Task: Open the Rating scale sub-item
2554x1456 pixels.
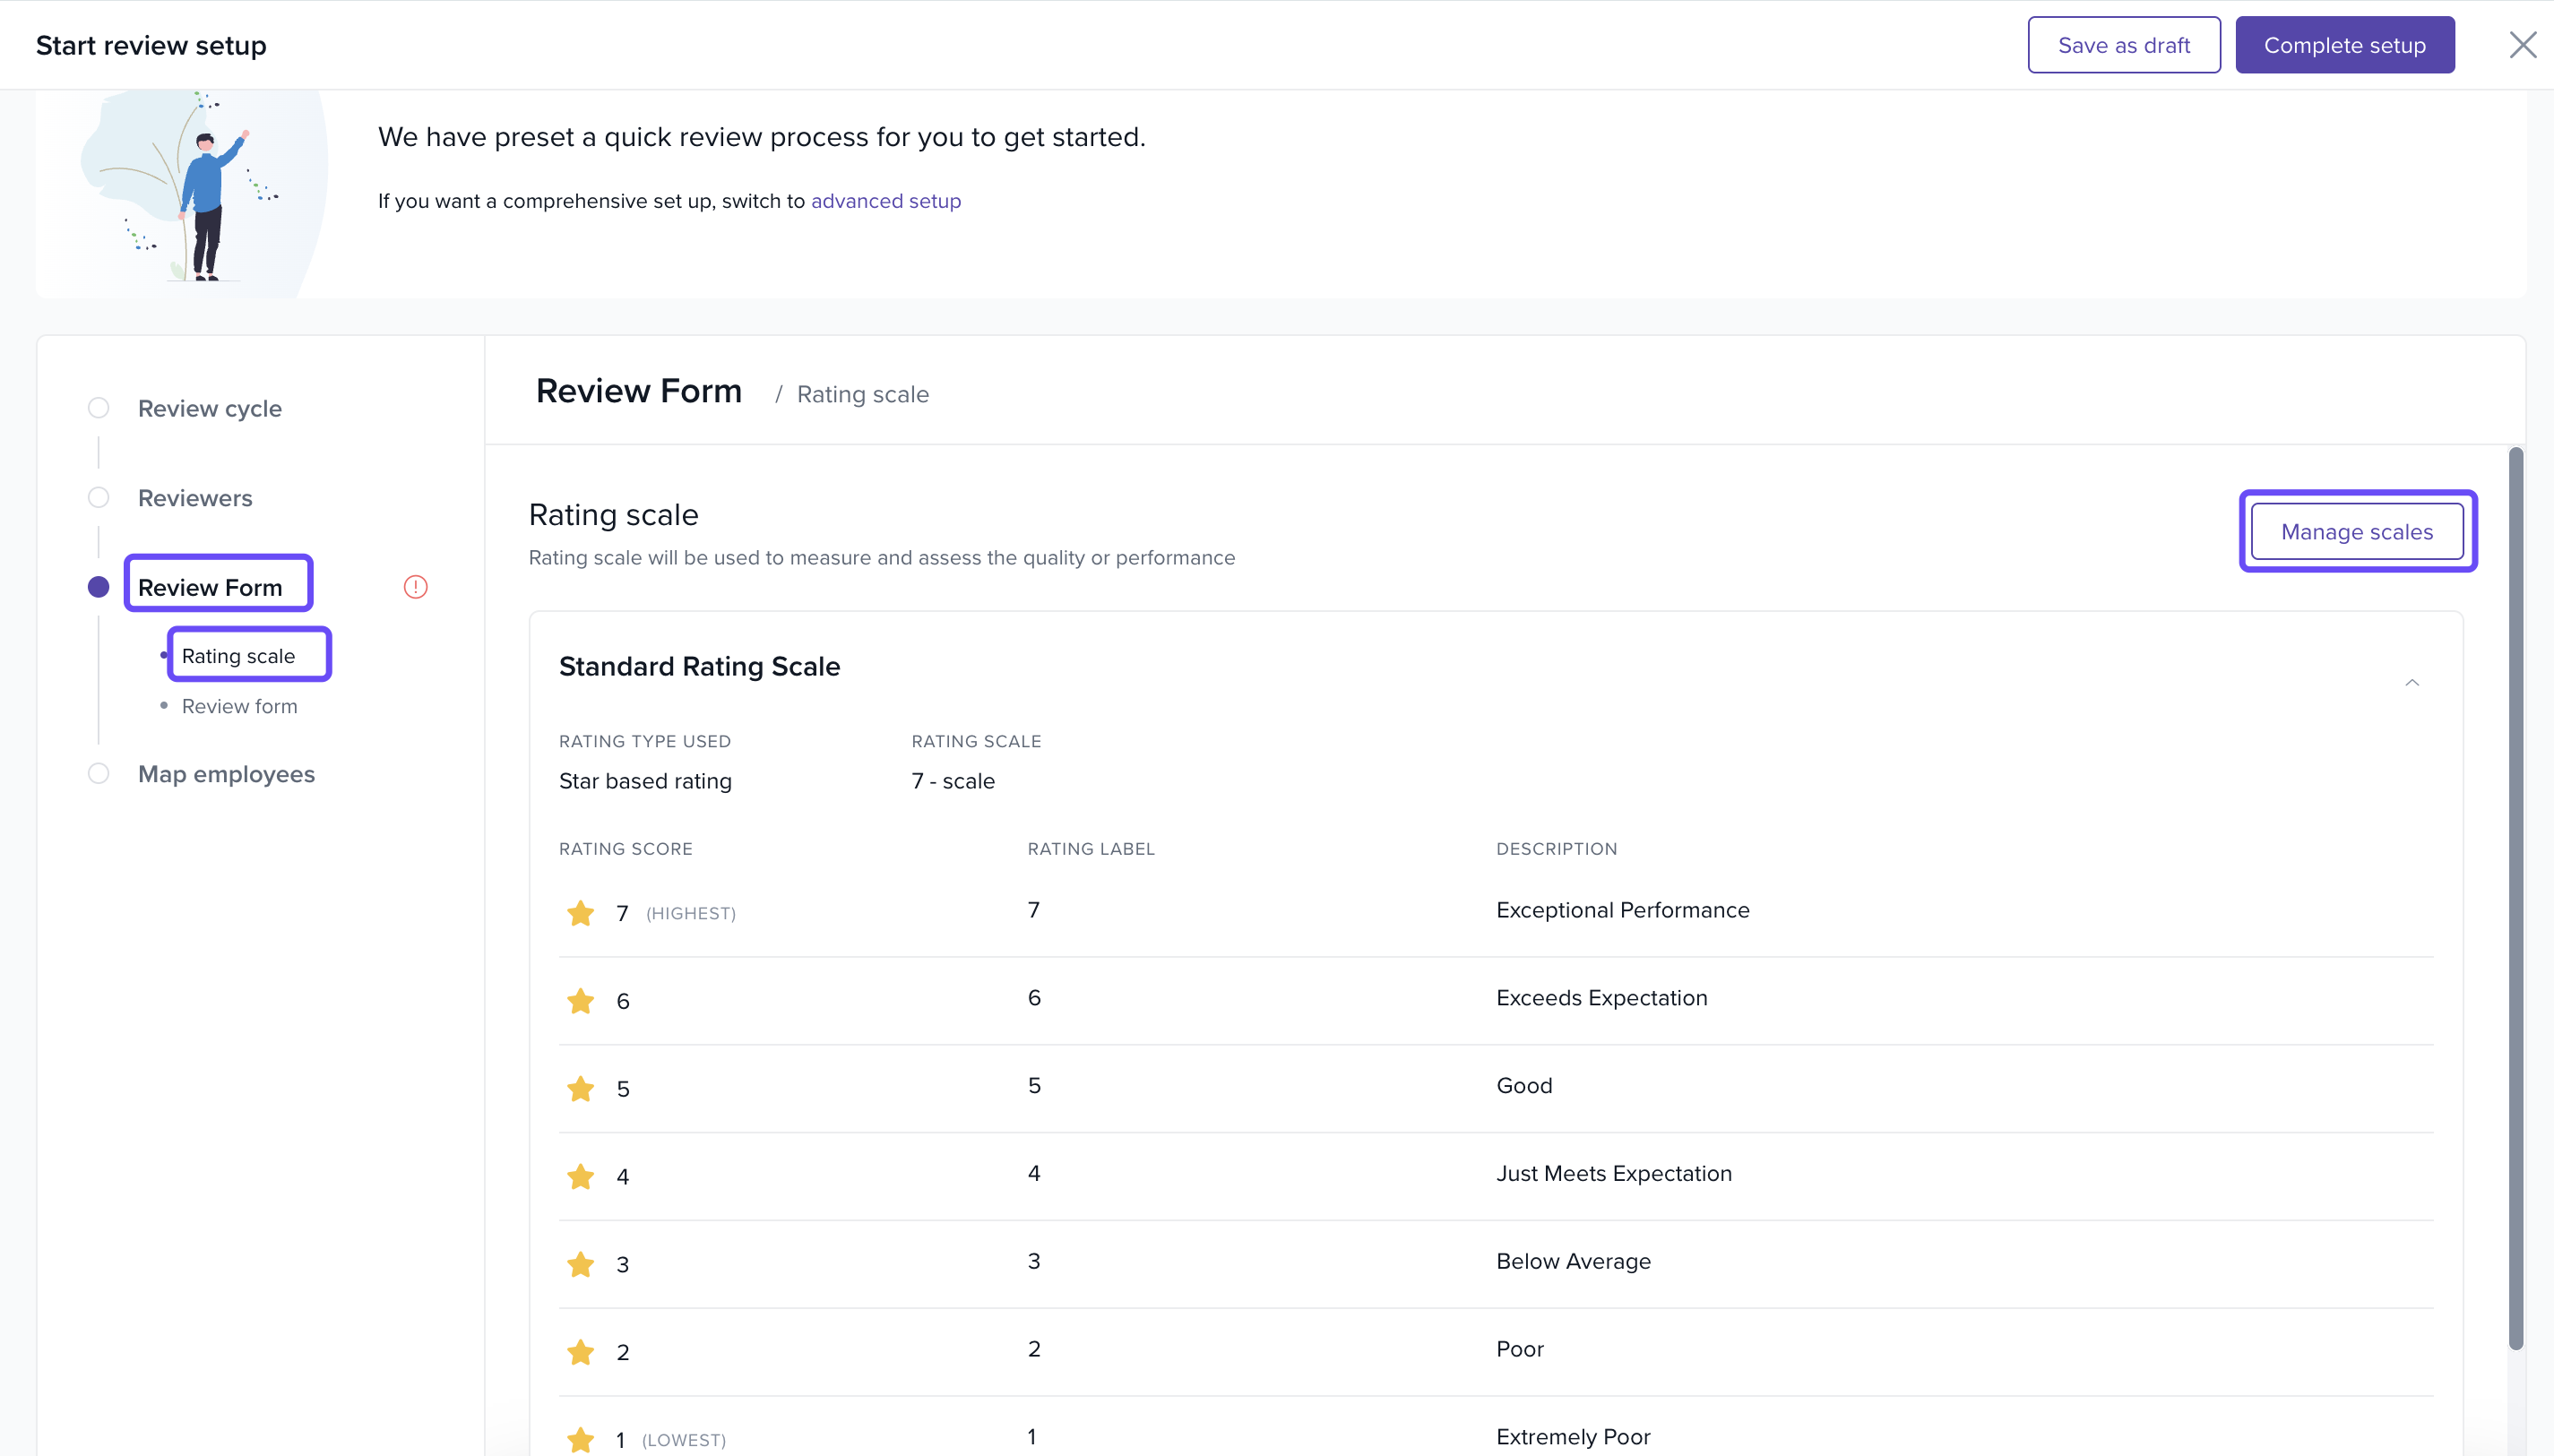Action: 238,656
